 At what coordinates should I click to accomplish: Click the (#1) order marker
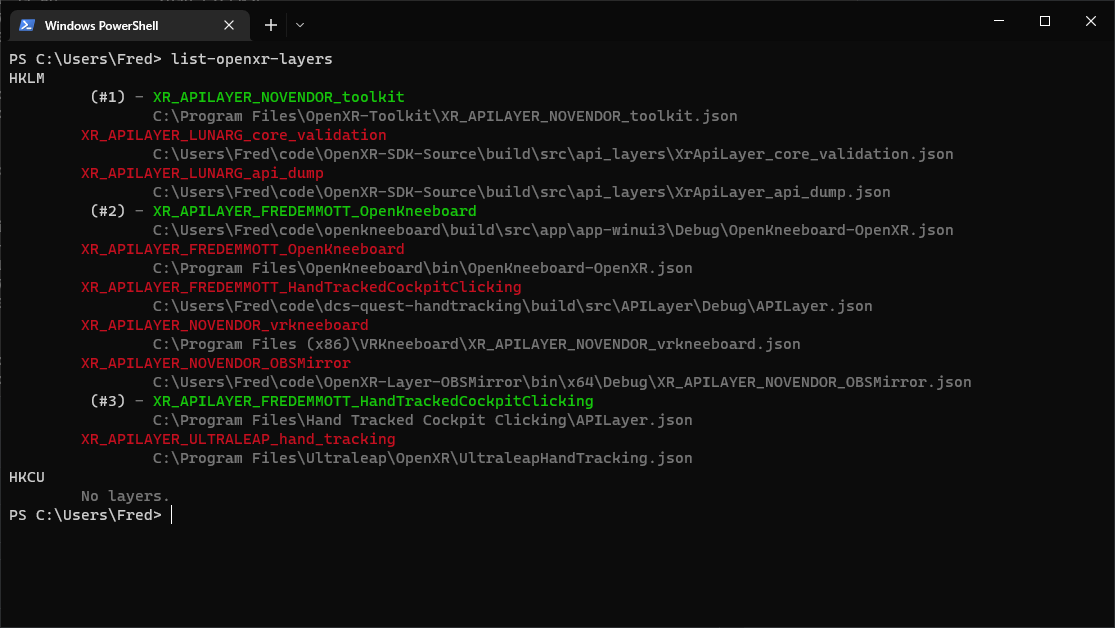(107, 97)
